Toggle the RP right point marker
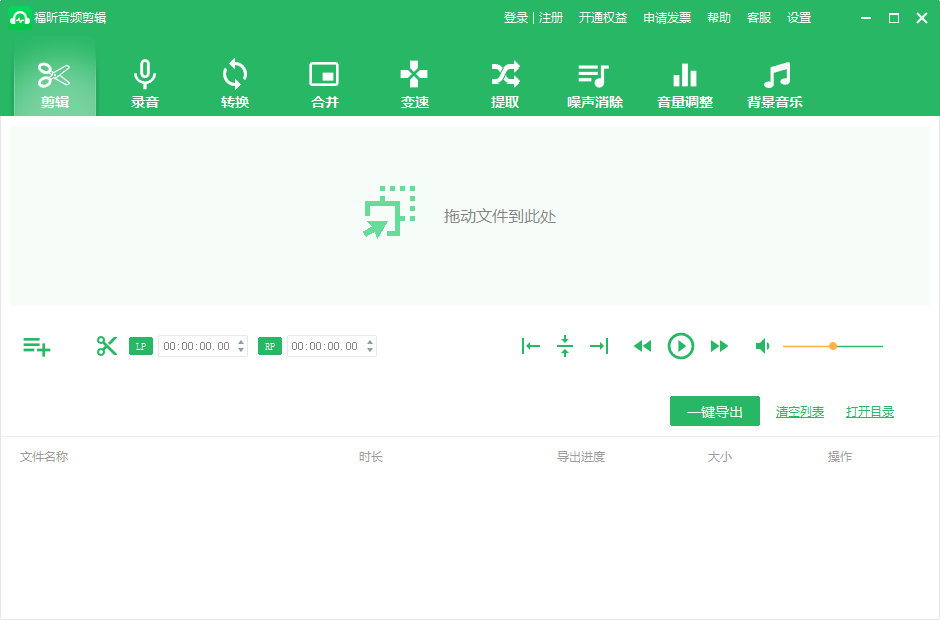940x620 pixels. pos(269,346)
